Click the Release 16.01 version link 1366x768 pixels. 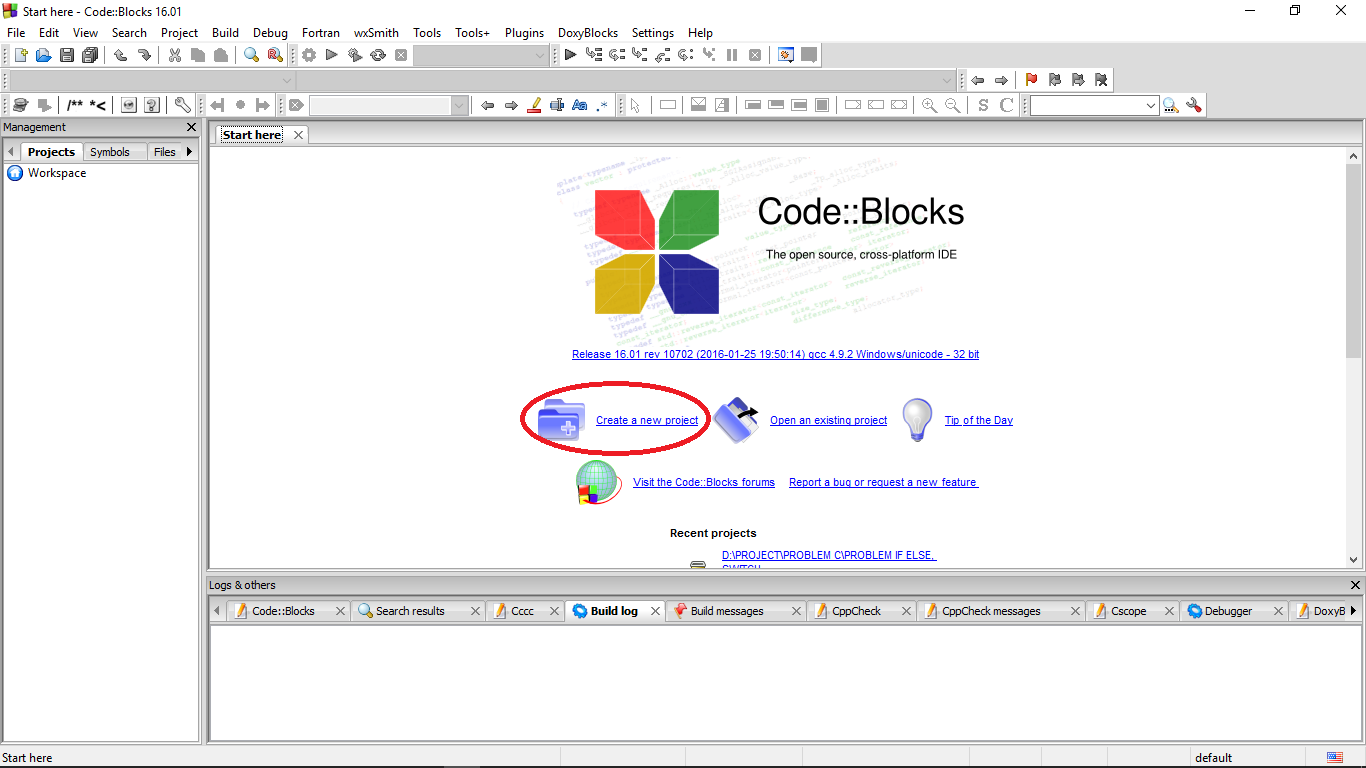tap(775, 354)
